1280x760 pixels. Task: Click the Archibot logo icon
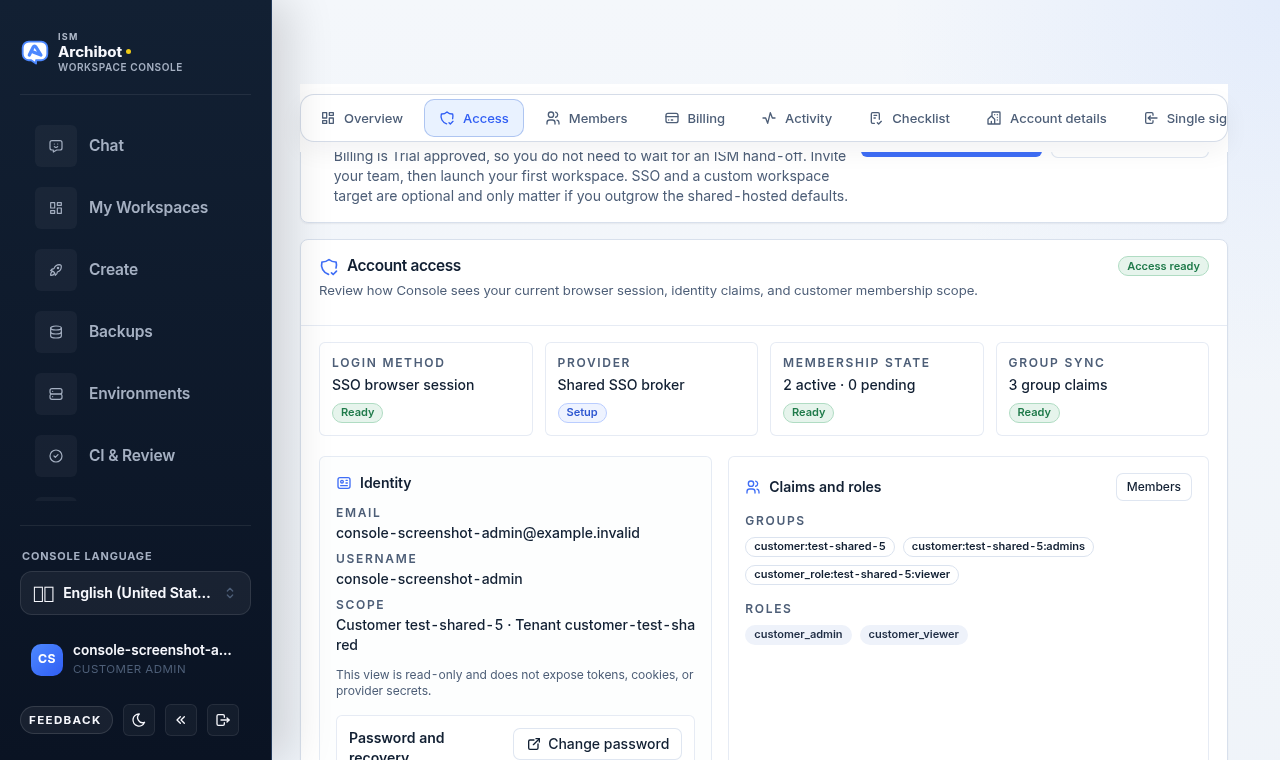(x=35, y=52)
